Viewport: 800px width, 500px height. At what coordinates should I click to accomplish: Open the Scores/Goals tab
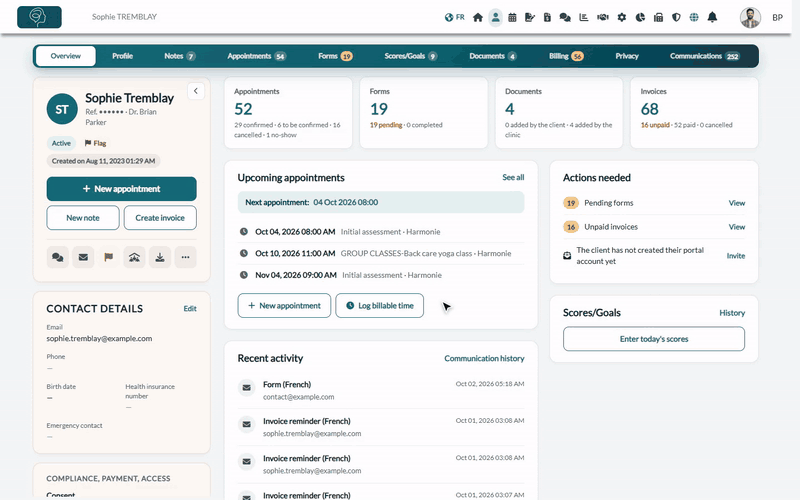click(411, 56)
